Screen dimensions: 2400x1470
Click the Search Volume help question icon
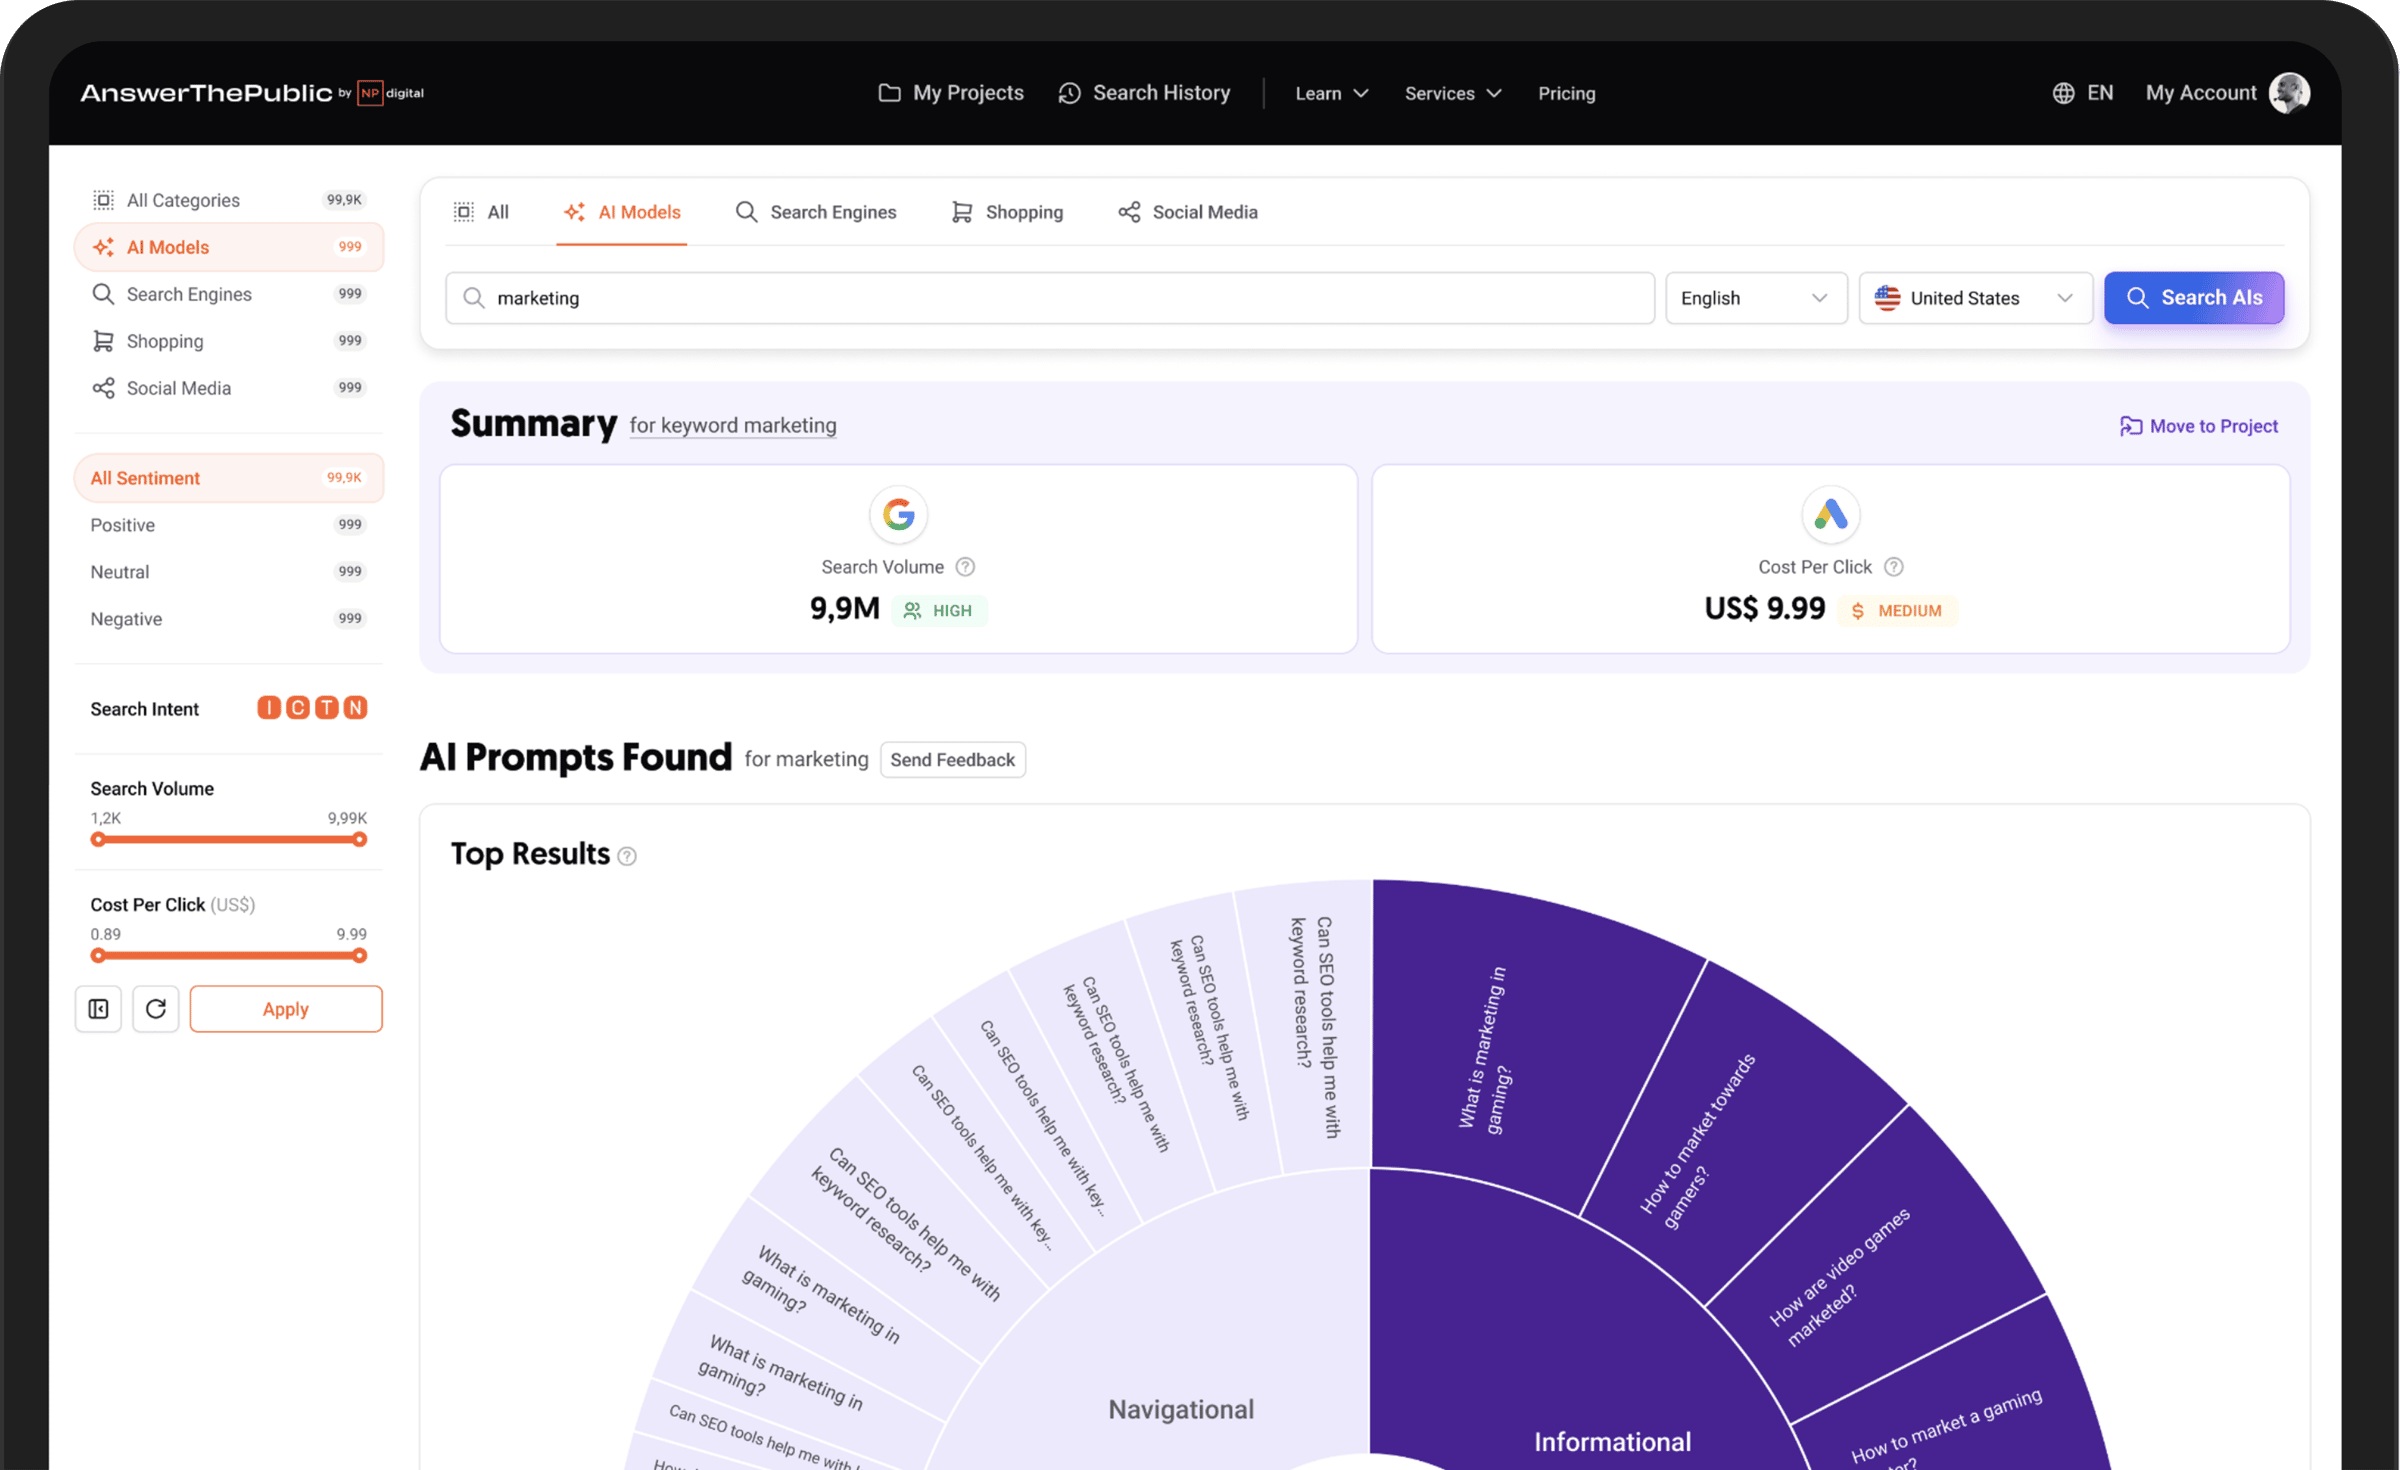coord(965,567)
